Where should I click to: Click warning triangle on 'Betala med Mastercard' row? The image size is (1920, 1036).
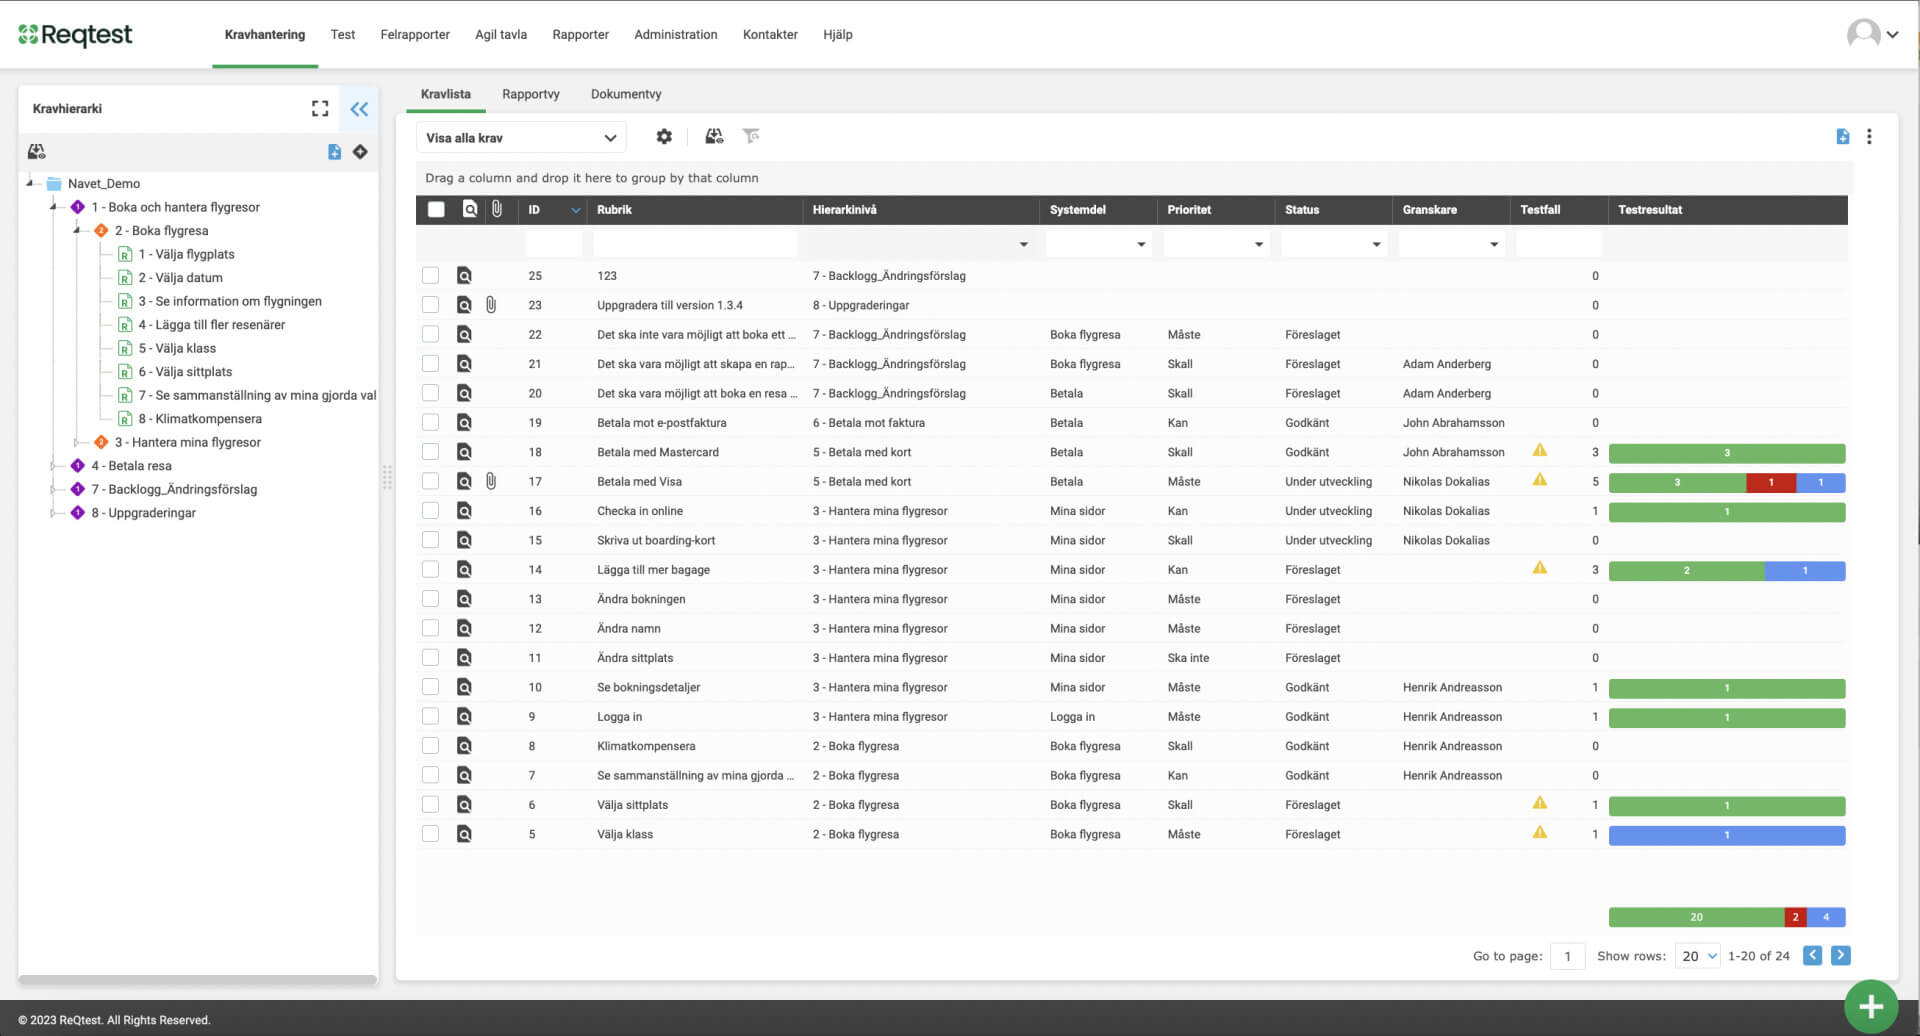pyautogui.click(x=1540, y=451)
